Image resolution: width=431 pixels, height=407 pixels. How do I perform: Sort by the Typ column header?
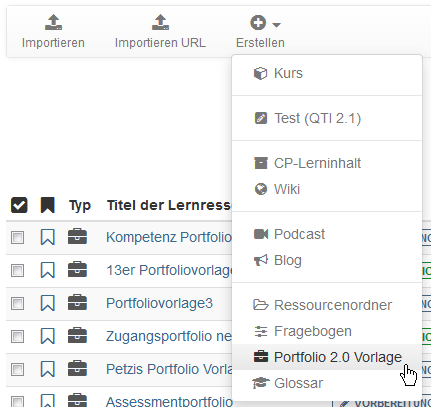80,205
